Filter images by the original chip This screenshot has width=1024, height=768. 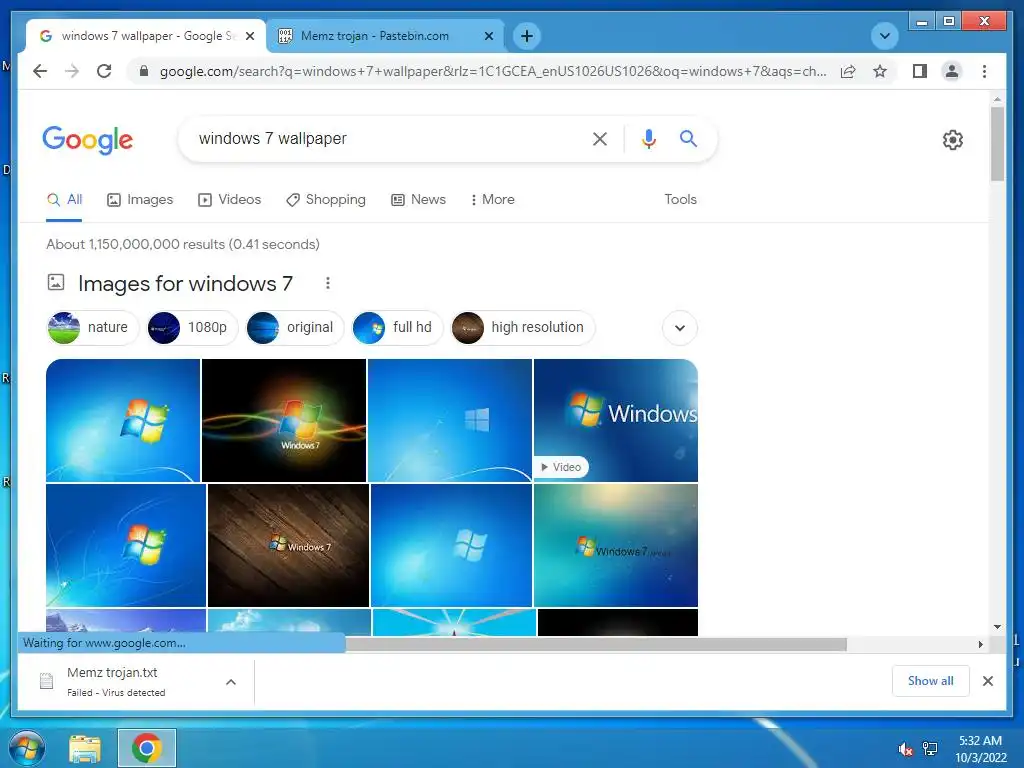coord(294,327)
